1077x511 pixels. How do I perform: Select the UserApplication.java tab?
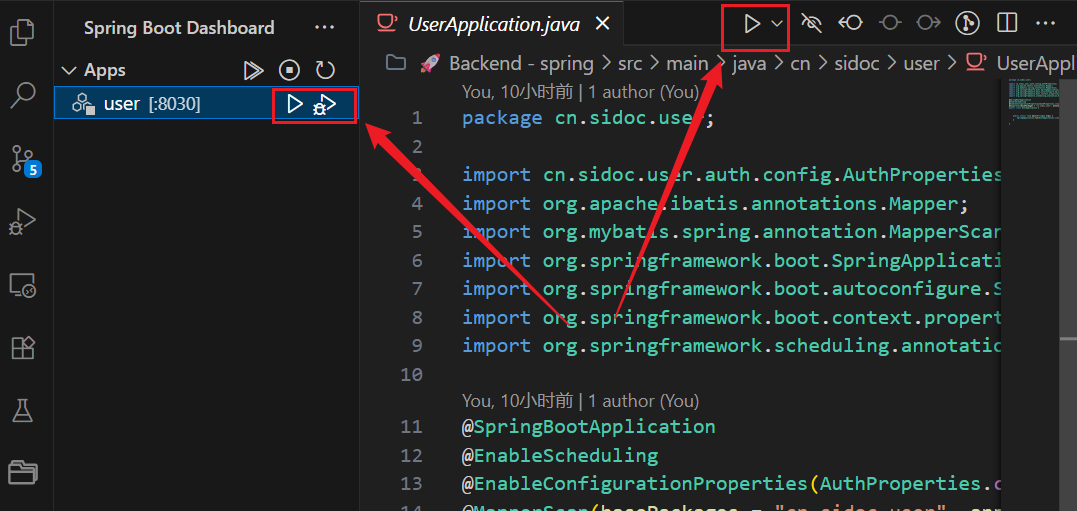(491, 23)
